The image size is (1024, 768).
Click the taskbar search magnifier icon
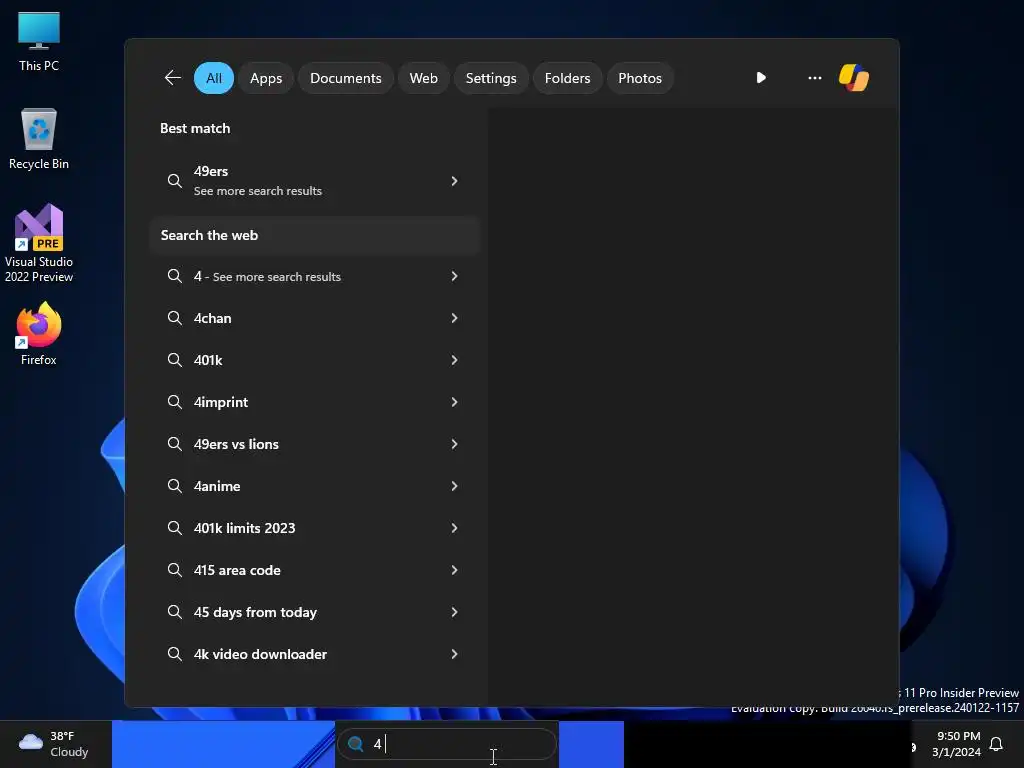coord(355,744)
